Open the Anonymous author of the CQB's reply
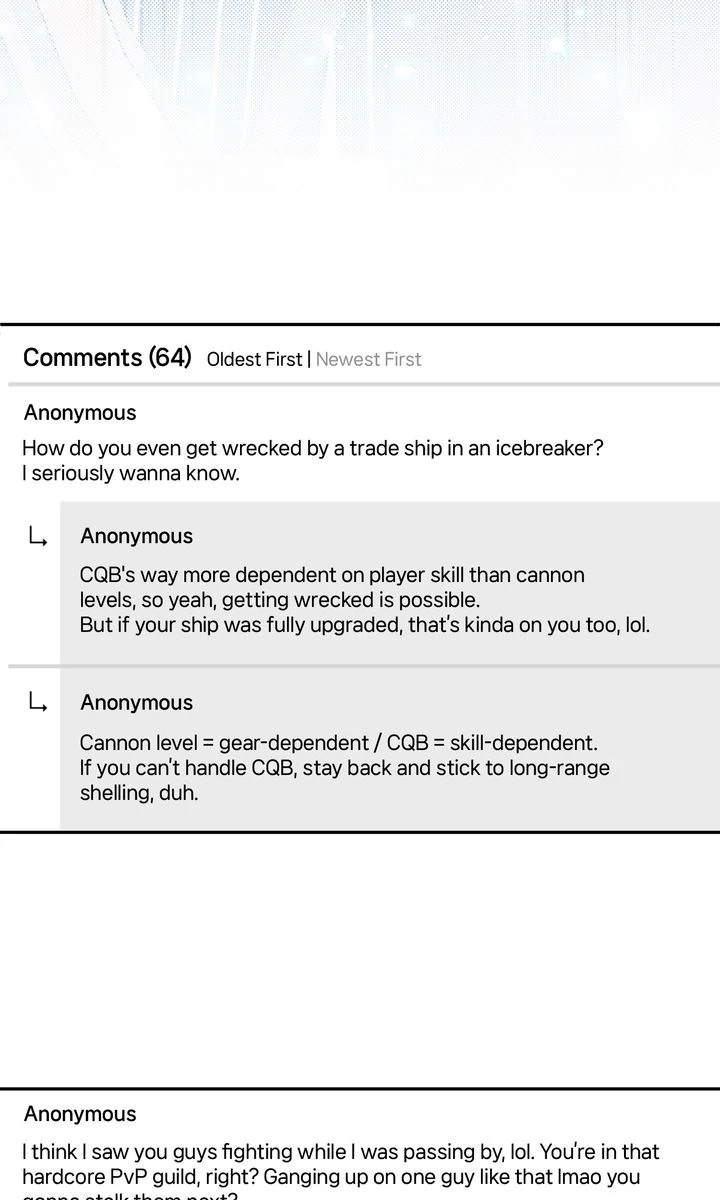This screenshot has height=1200, width=720. [136, 536]
